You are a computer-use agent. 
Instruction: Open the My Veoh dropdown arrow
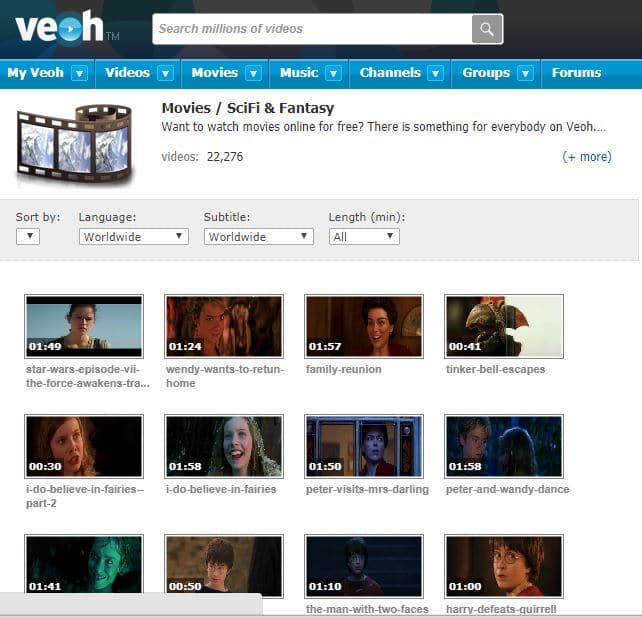(x=79, y=73)
